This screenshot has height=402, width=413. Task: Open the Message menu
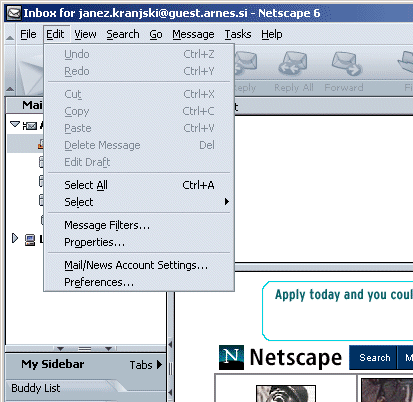click(193, 34)
